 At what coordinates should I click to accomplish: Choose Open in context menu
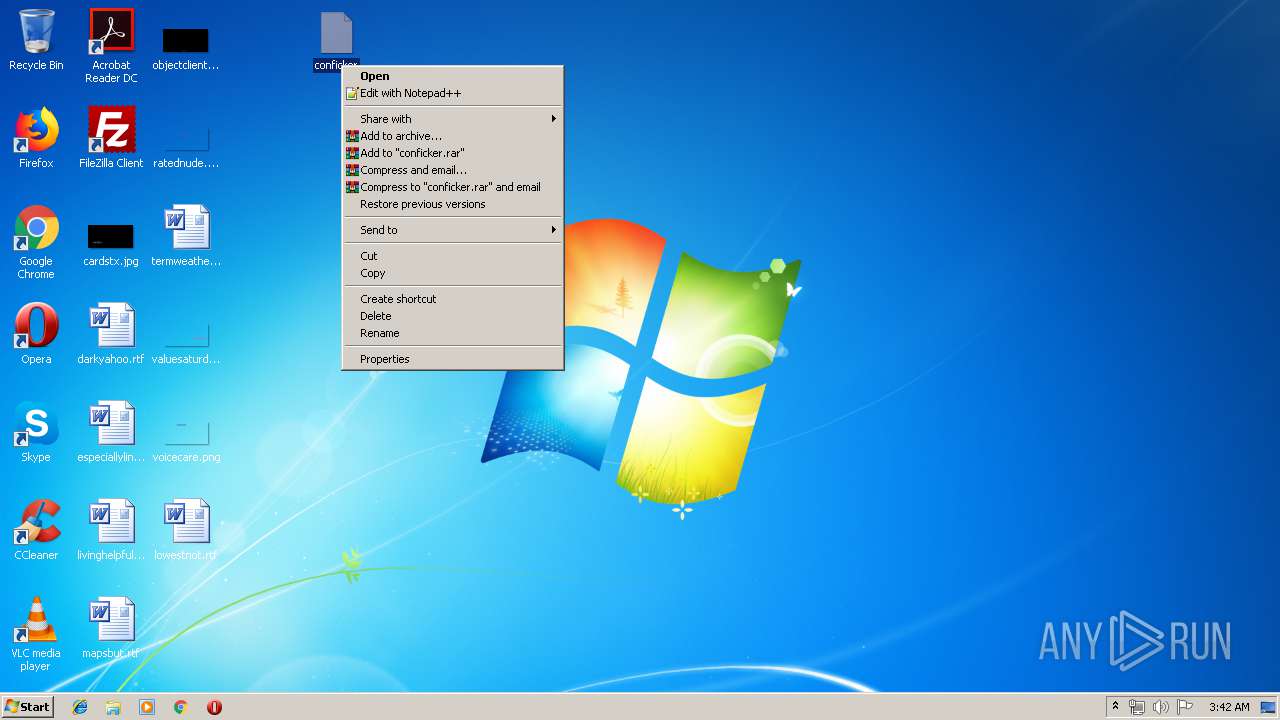(x=453, y=76)
